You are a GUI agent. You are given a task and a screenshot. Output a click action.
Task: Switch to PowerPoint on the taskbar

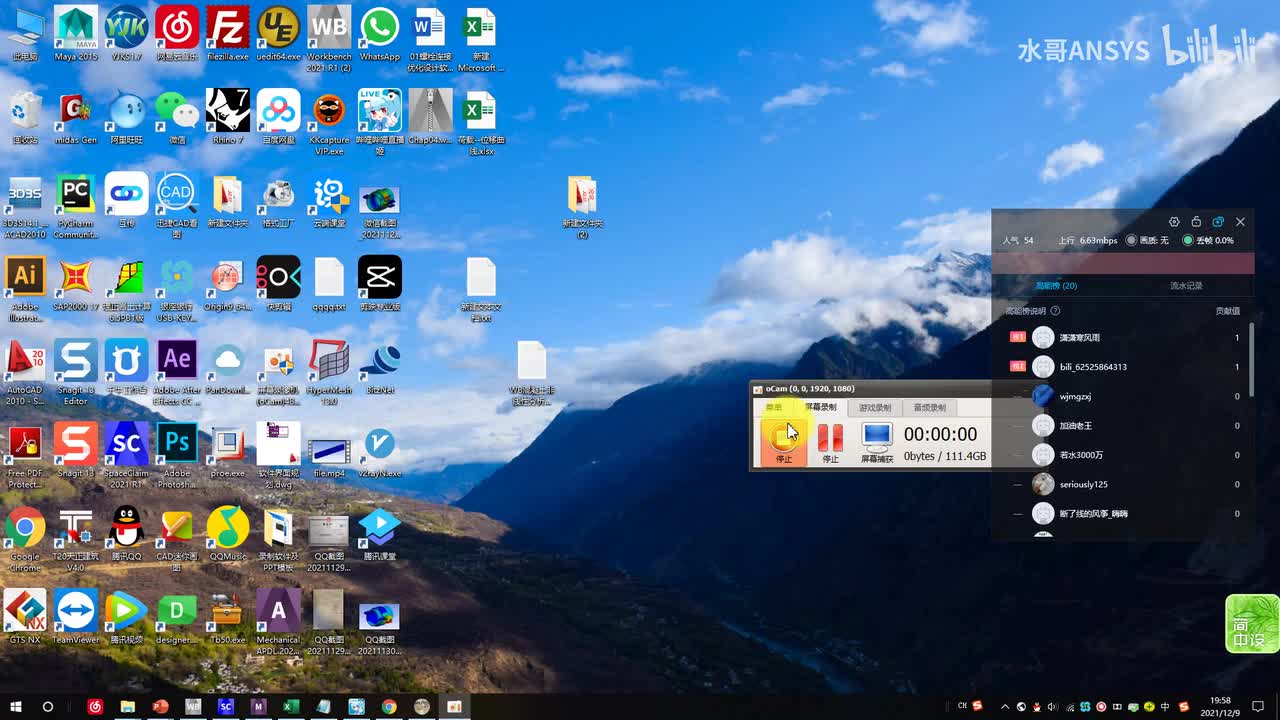pyautogui.click(x=160, y=707)
